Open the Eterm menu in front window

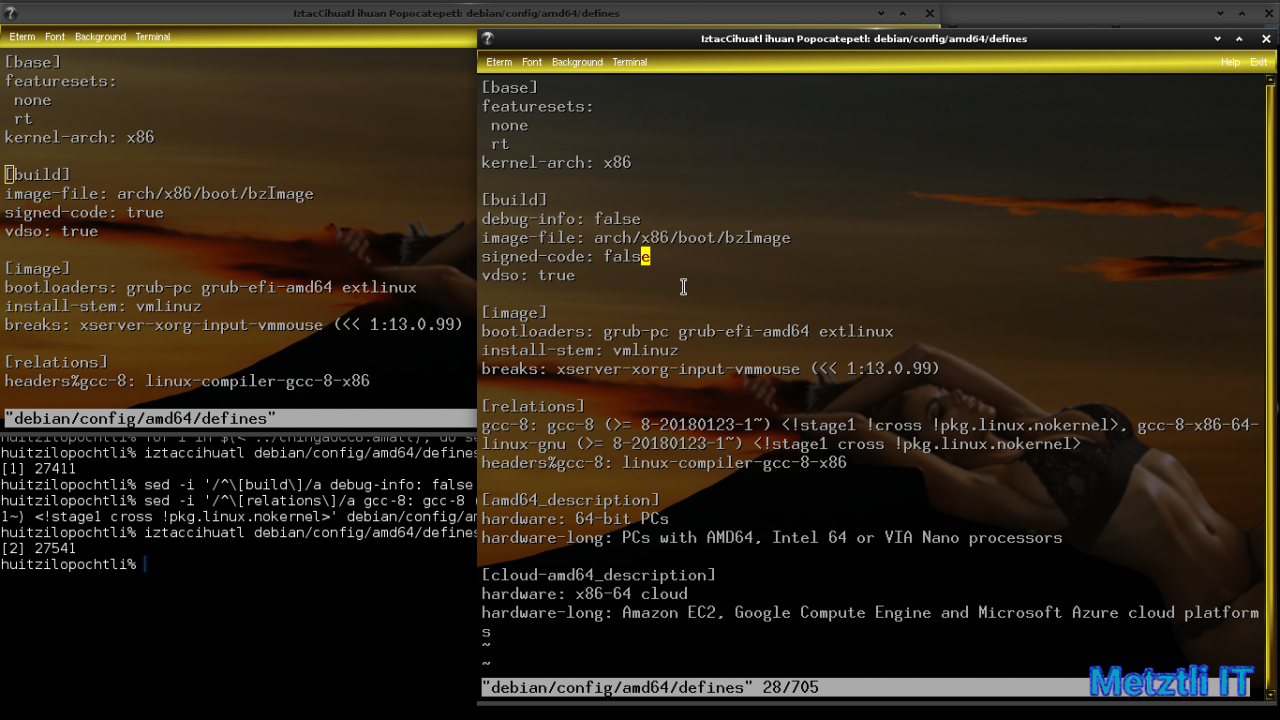[x=498, y=62]
